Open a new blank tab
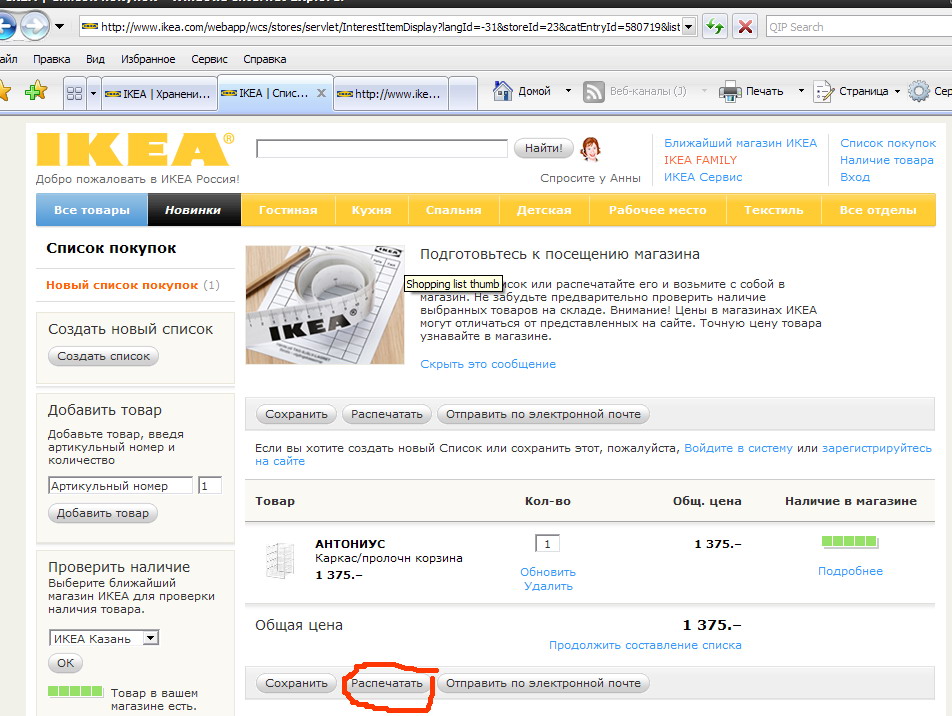Image resolution: width=952 pixels, height=716 pixels. (x=463, y=94)
